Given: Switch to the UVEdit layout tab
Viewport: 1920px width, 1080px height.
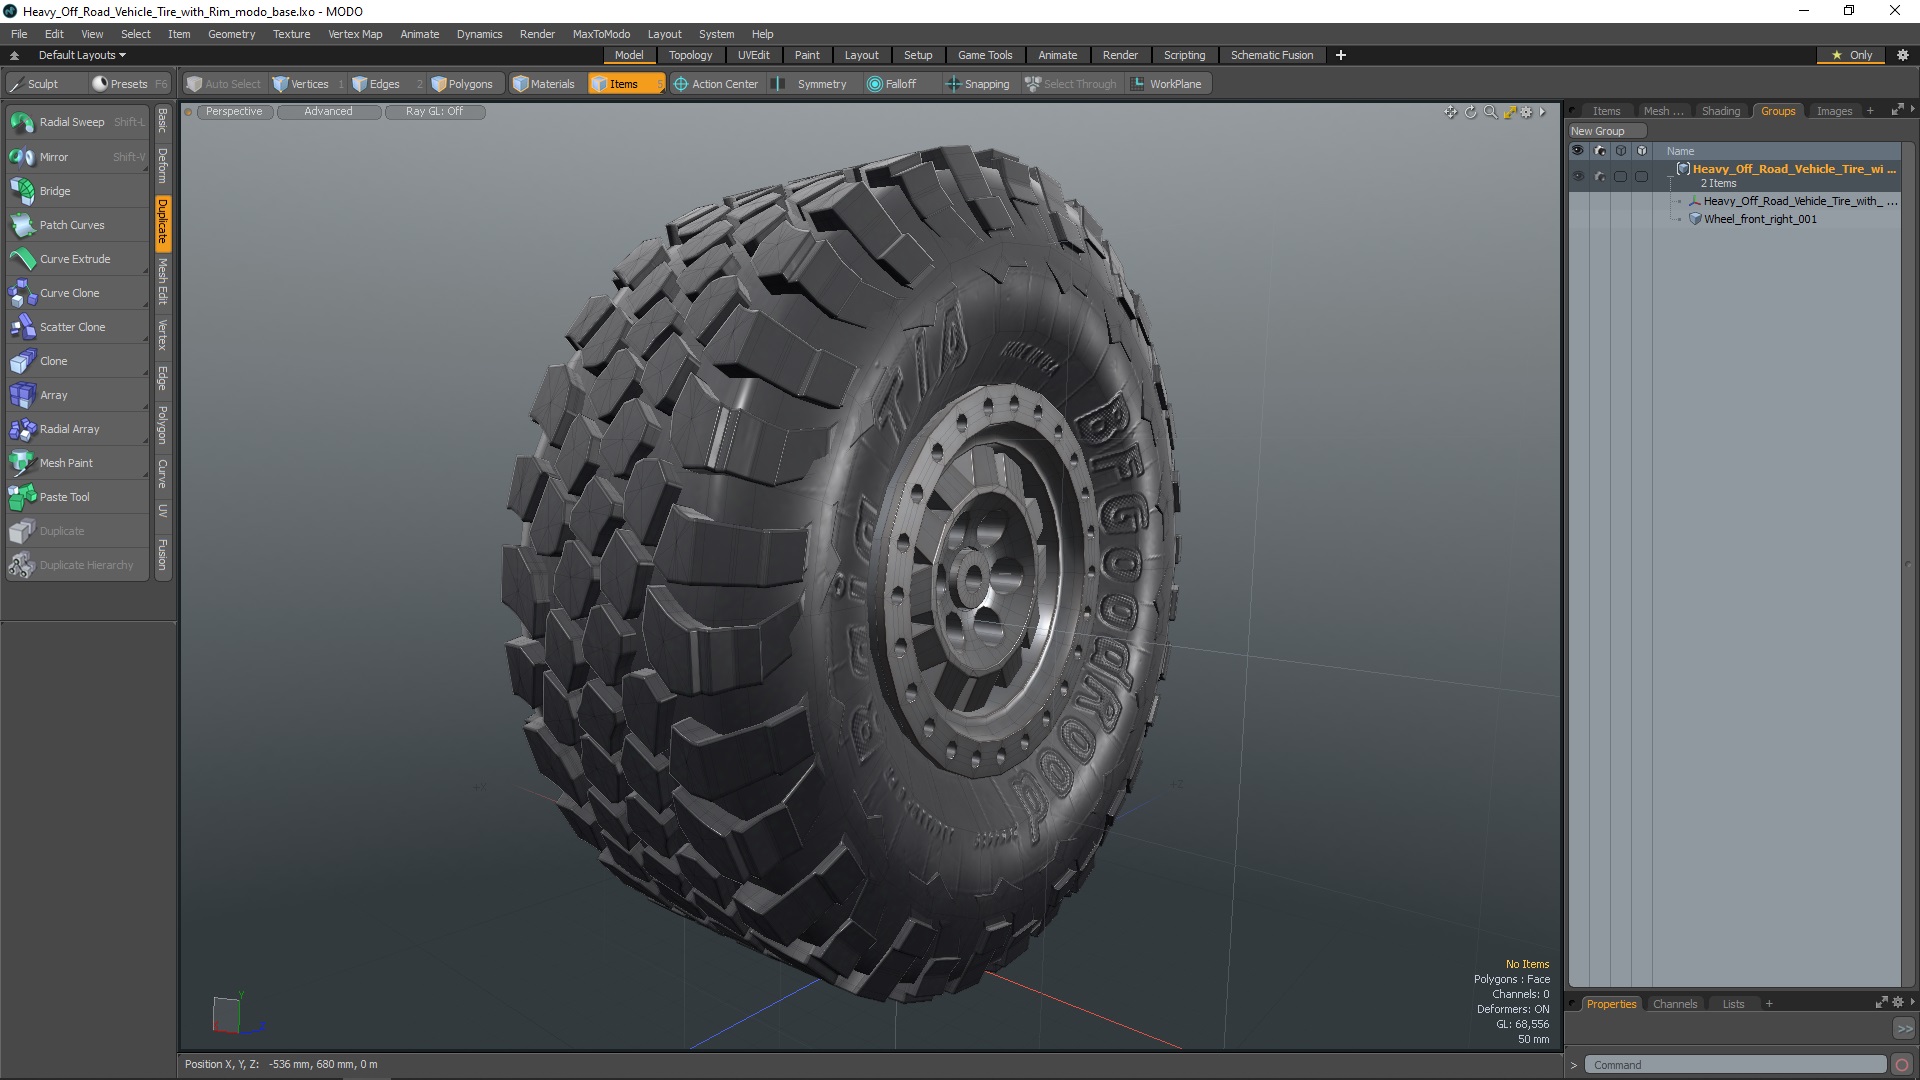Looking at the screenshot, I should [753, 55].
